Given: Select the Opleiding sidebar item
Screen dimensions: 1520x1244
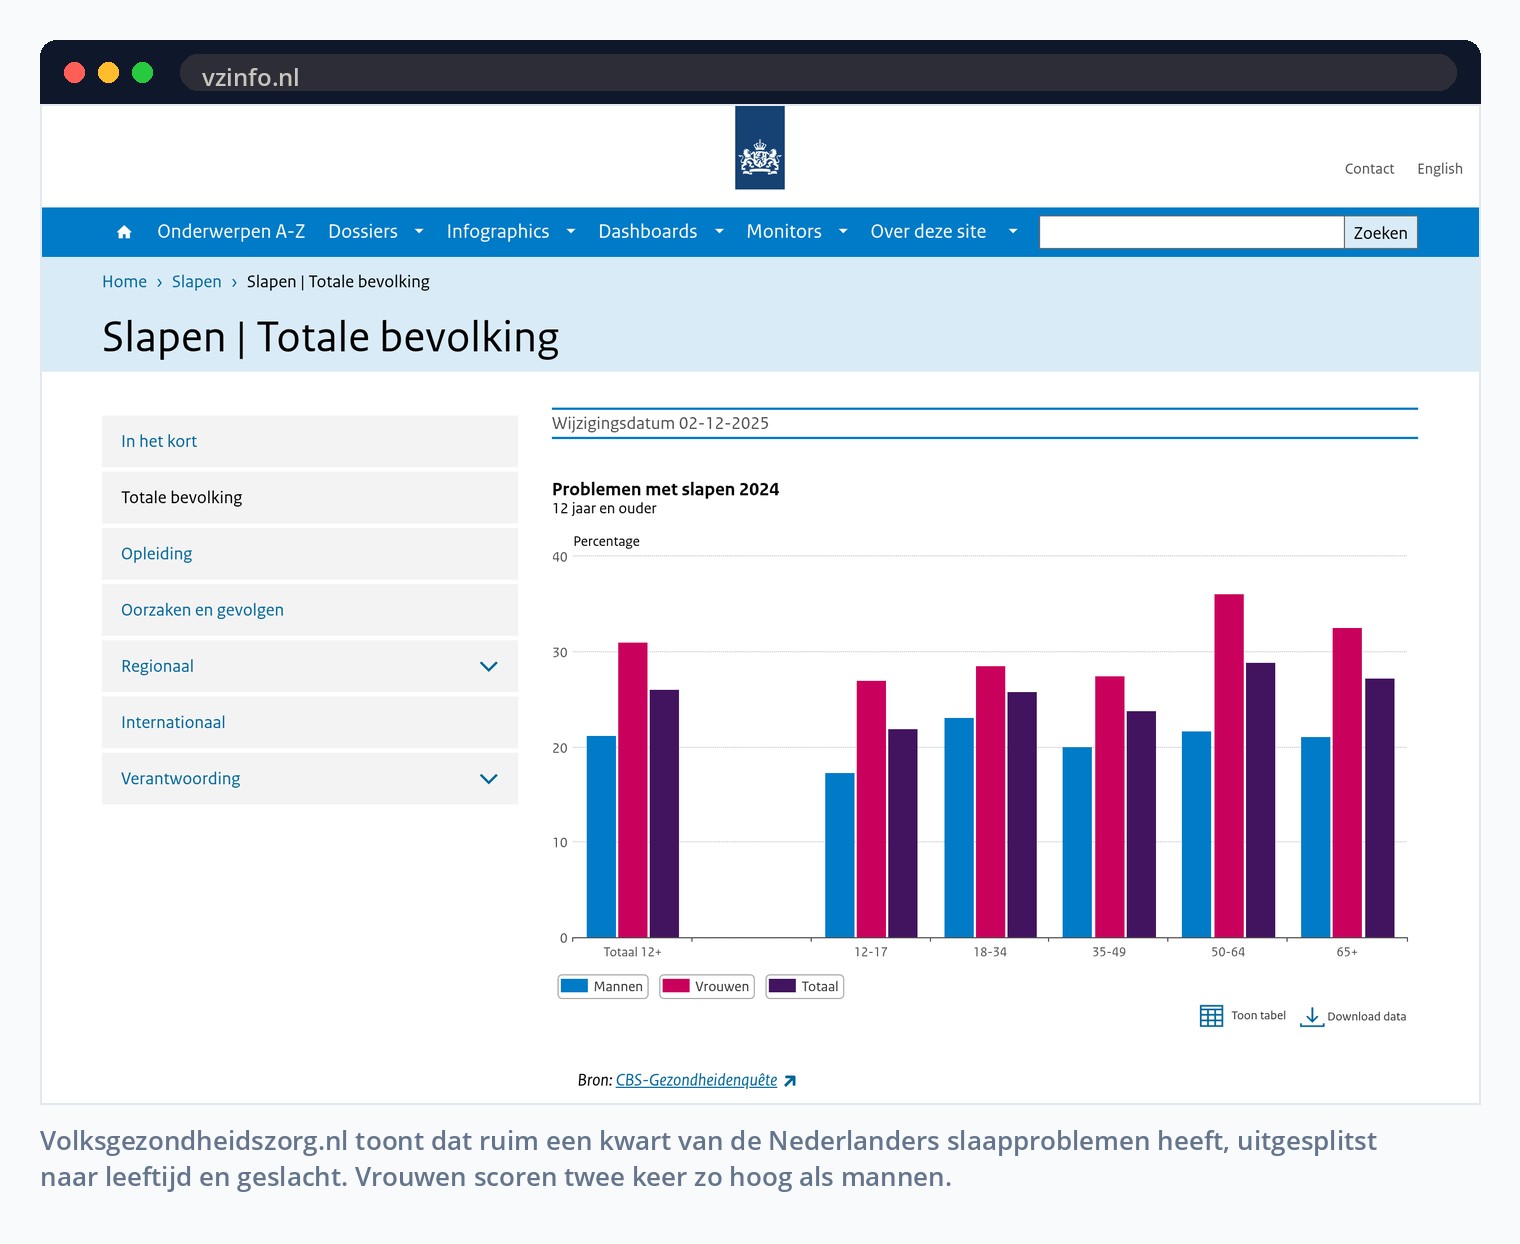Looking at the screenshot, I should [310, 554].
